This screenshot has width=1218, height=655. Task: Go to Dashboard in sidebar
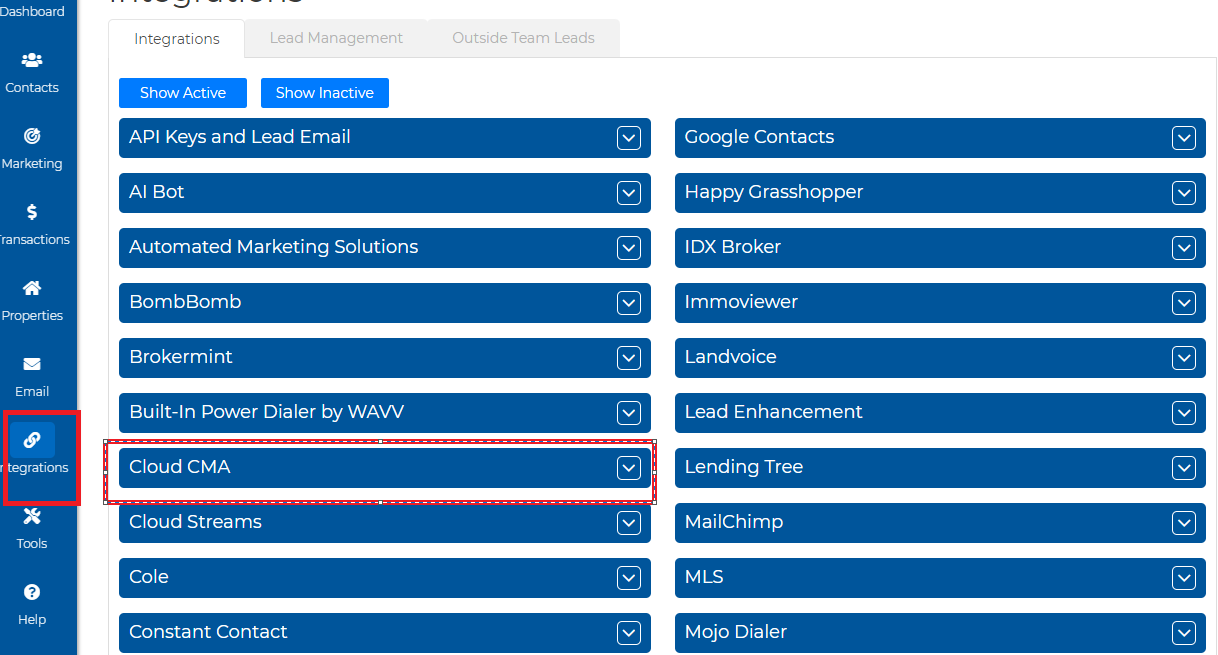32,11
